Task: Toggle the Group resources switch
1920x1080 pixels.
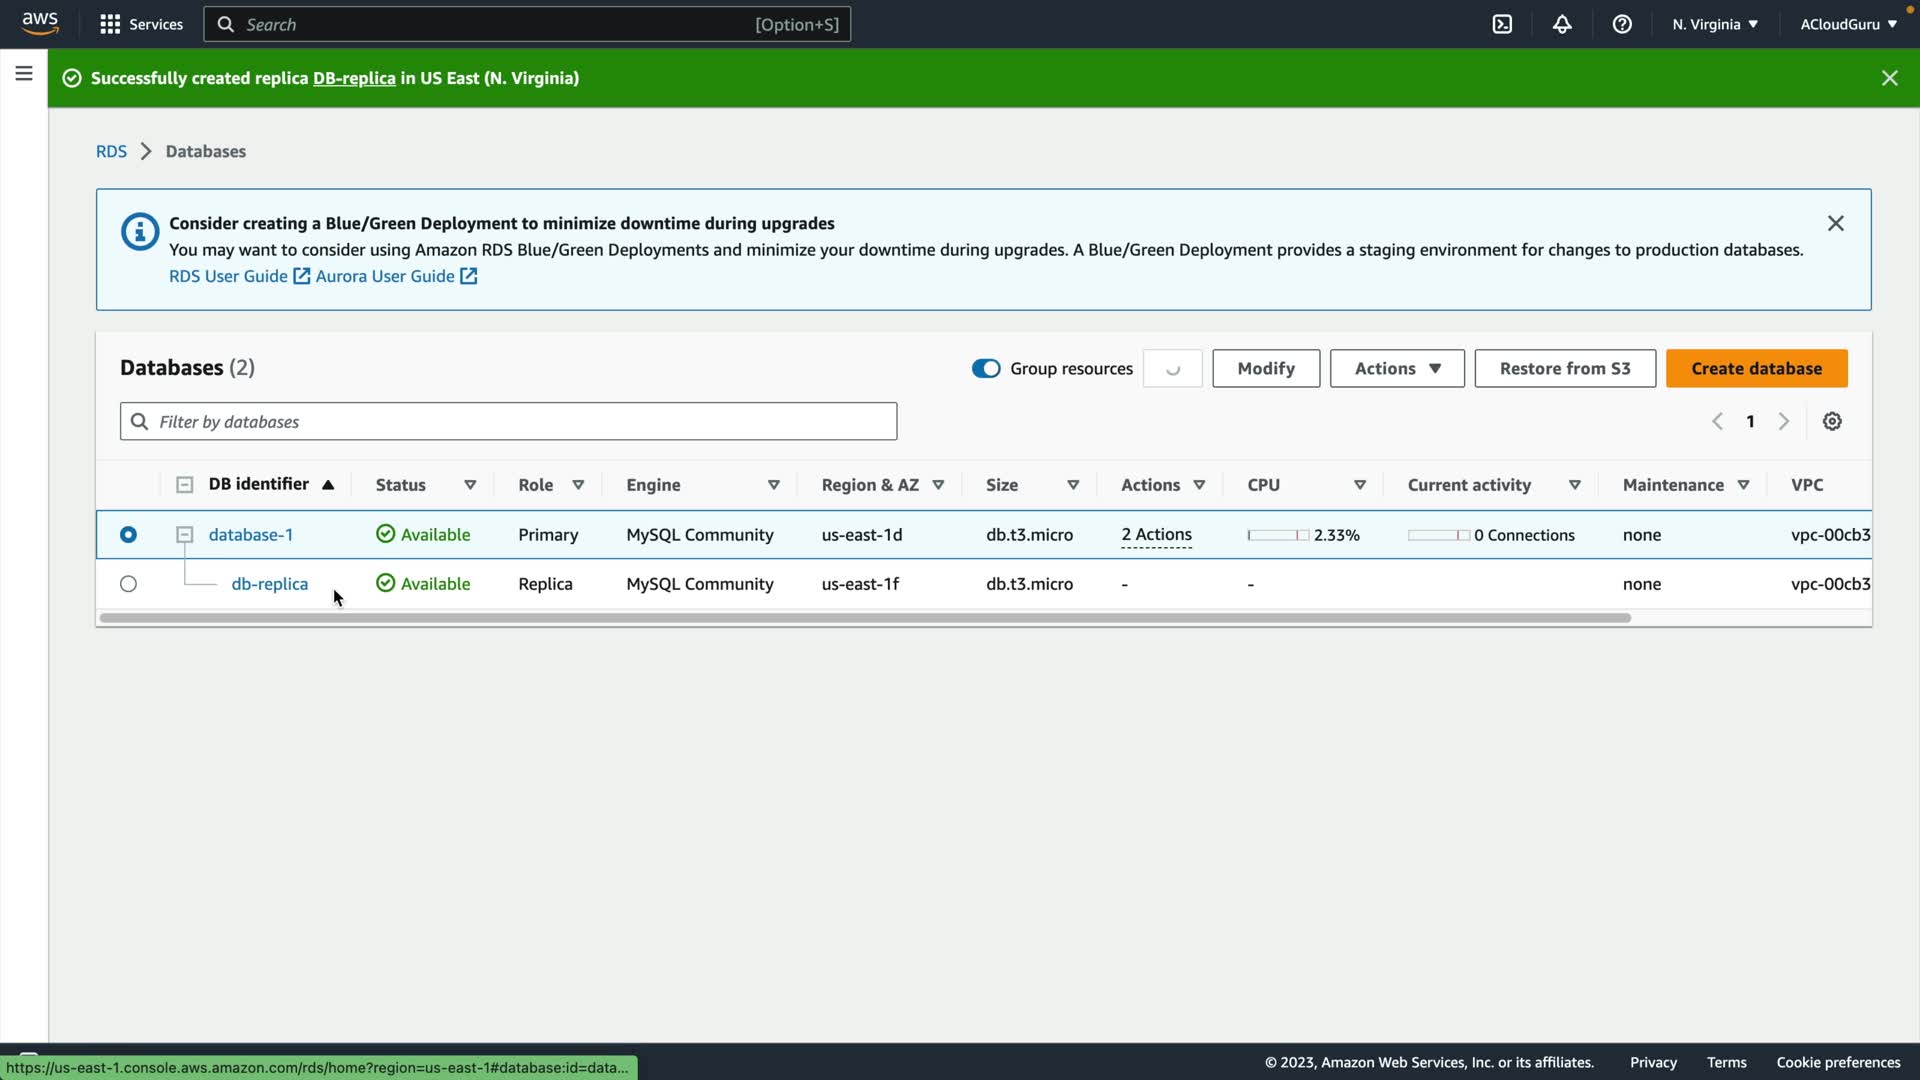Action: pyautogui.click(x=985, y=368)
